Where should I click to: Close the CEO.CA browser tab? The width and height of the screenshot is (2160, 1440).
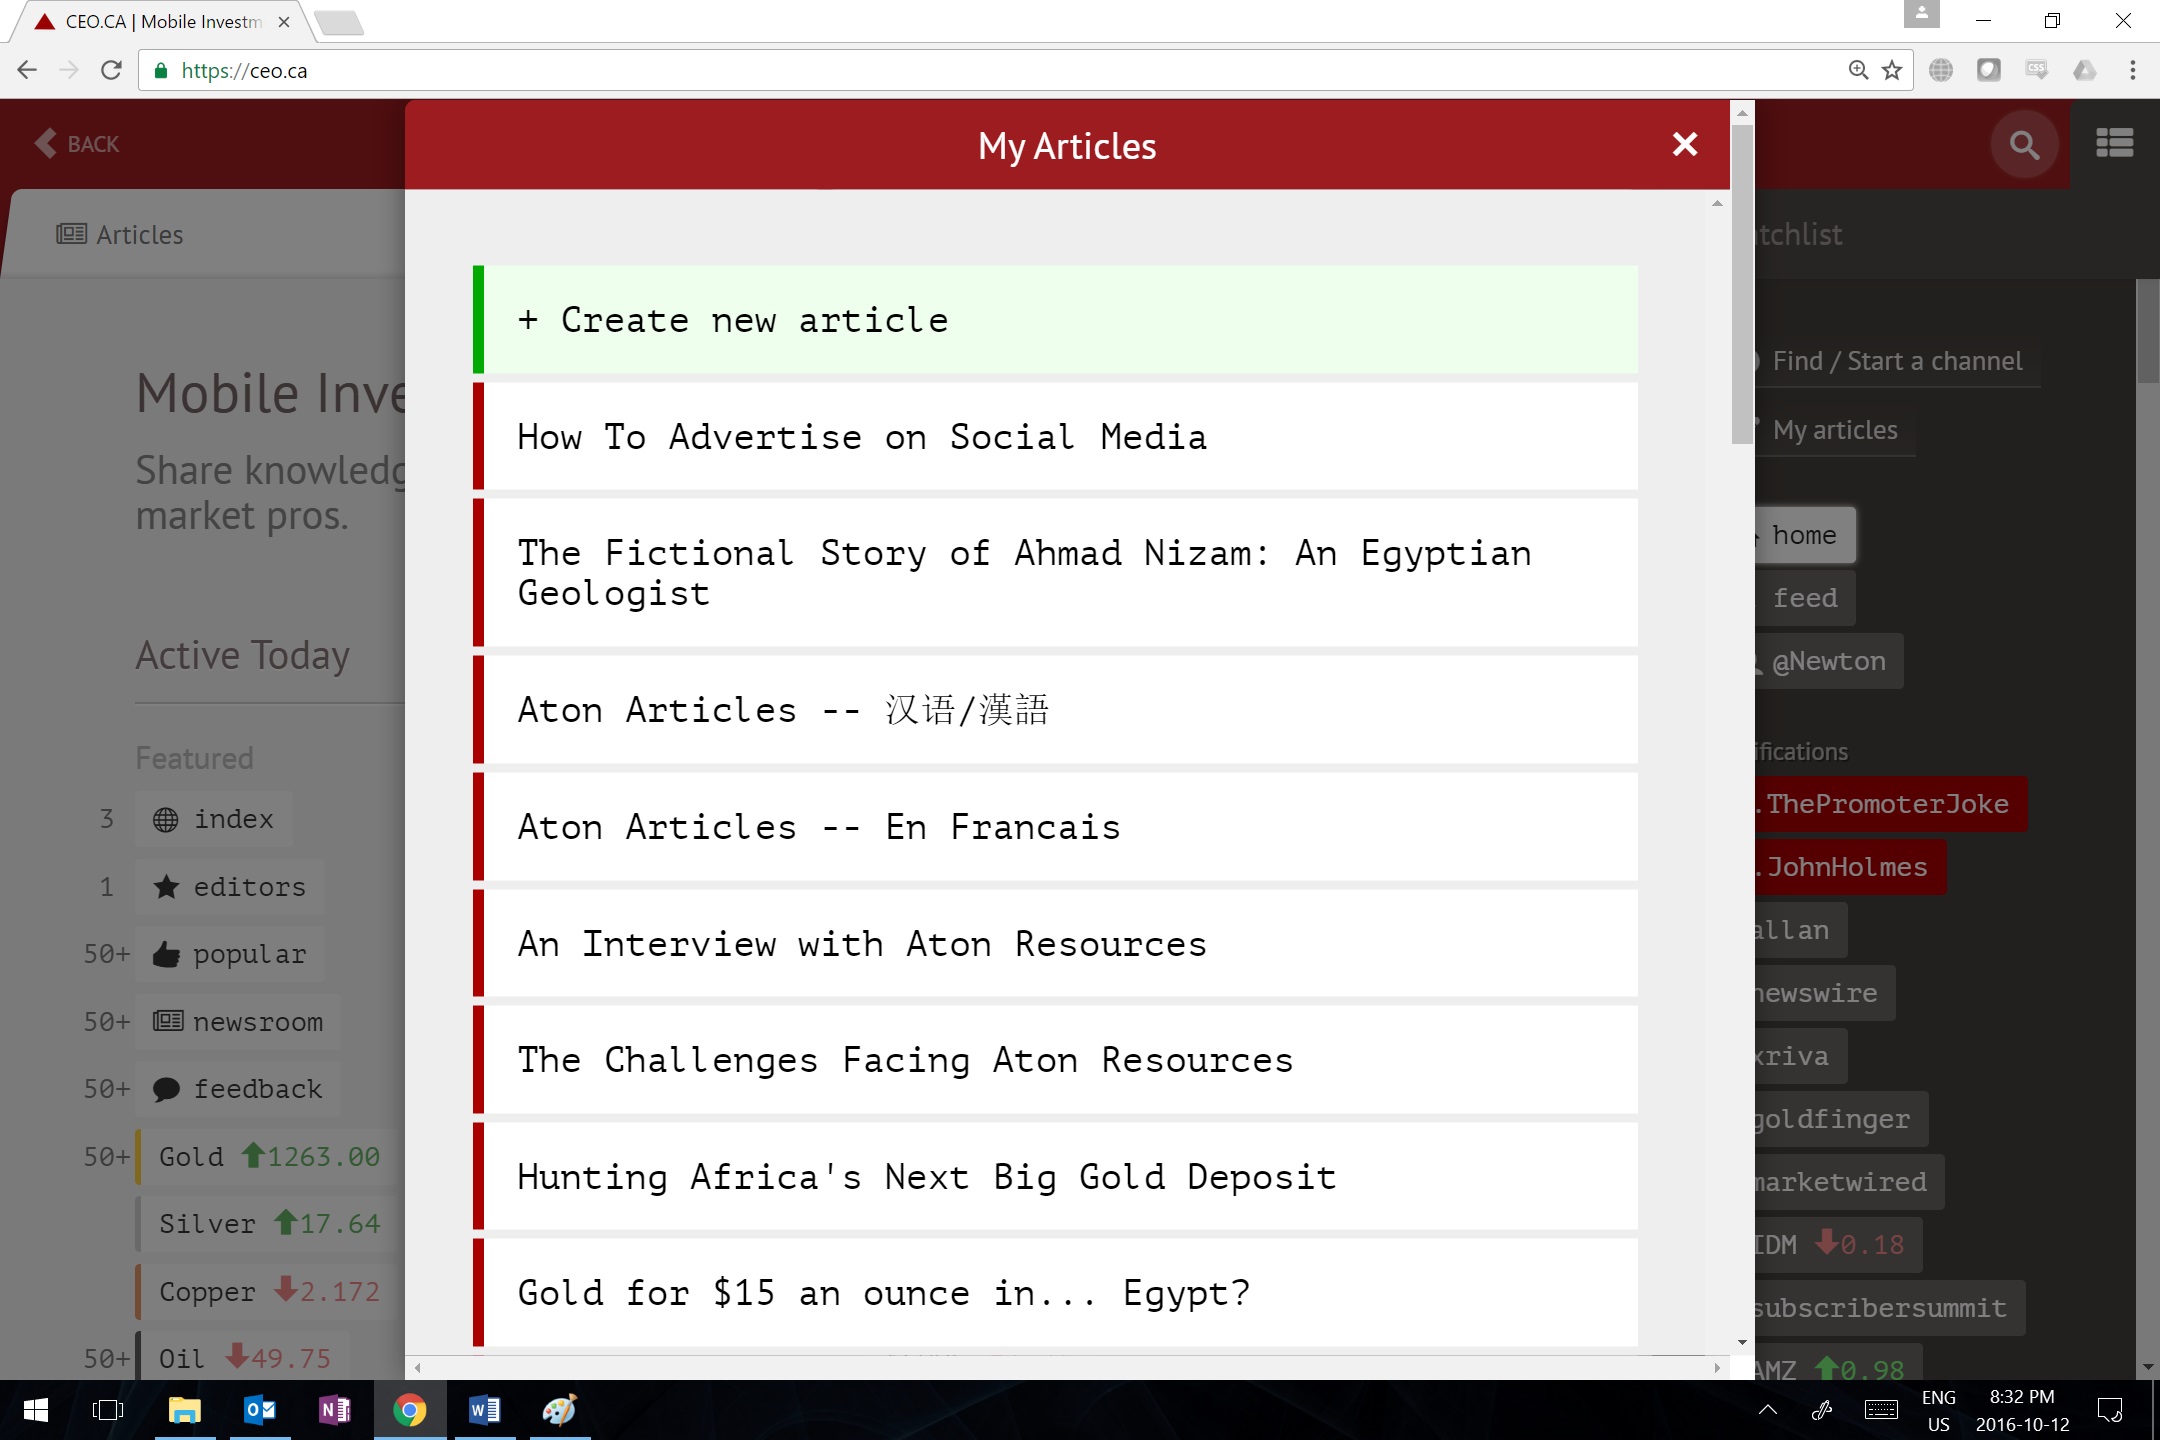(284, 21)
